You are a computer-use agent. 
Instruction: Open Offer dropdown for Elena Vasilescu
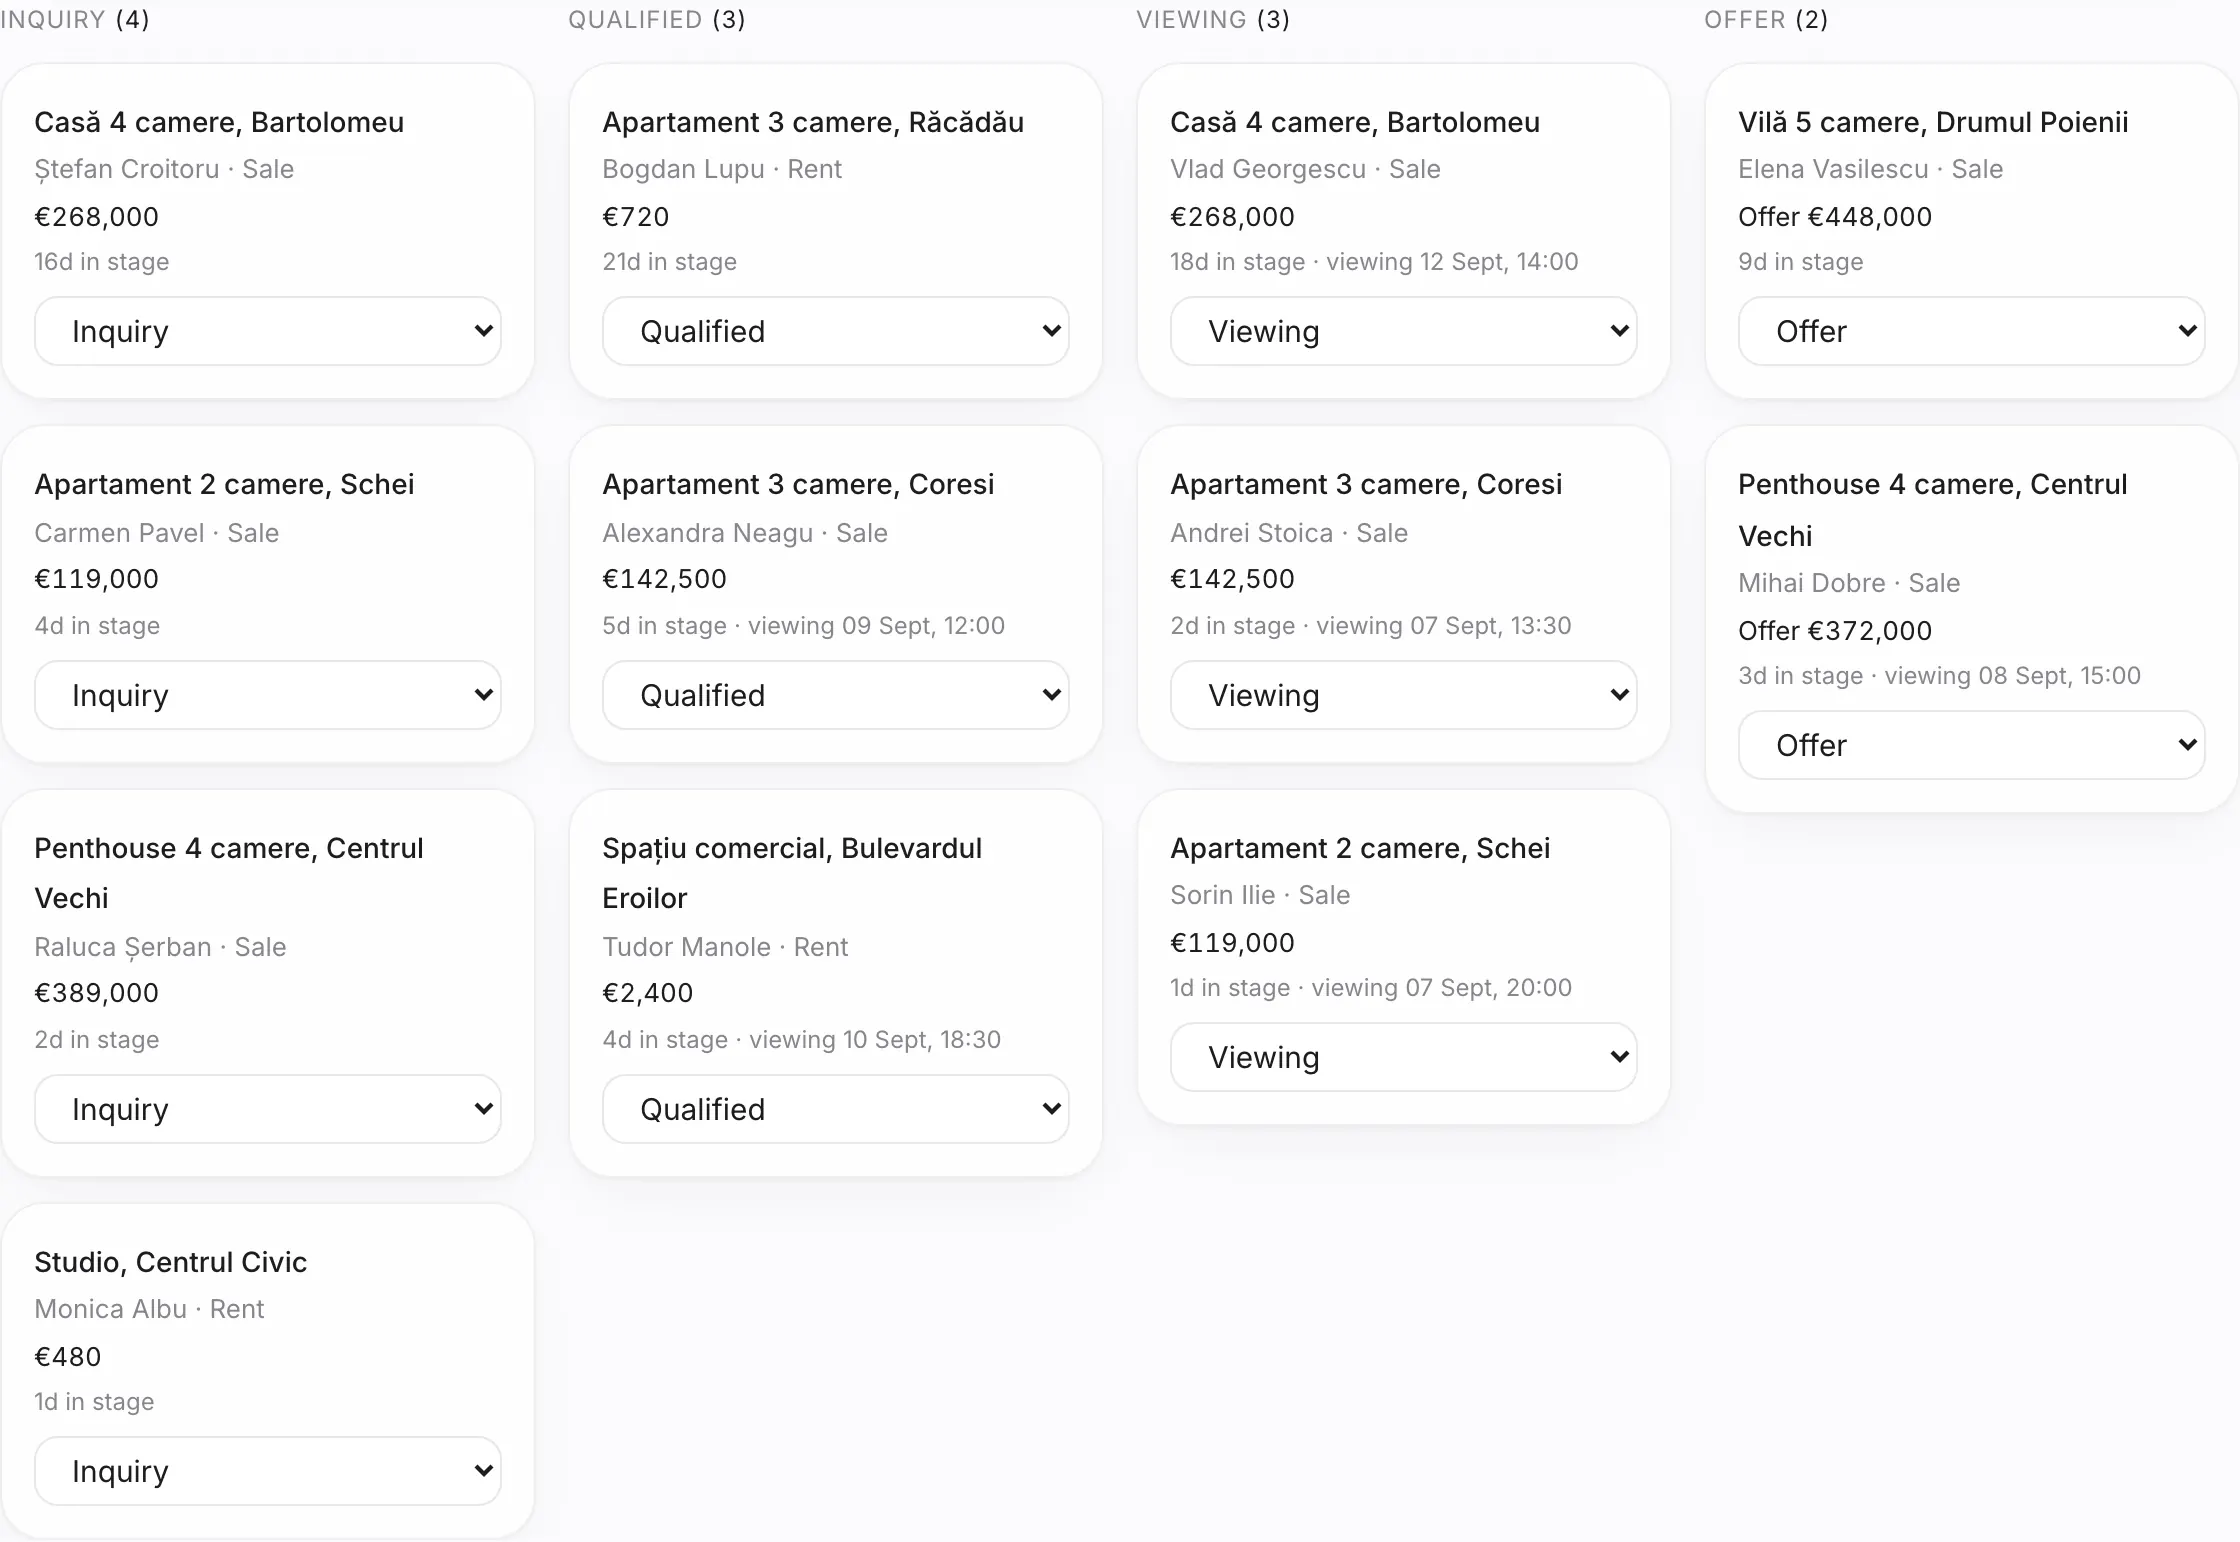click(x=1972, y=331)
